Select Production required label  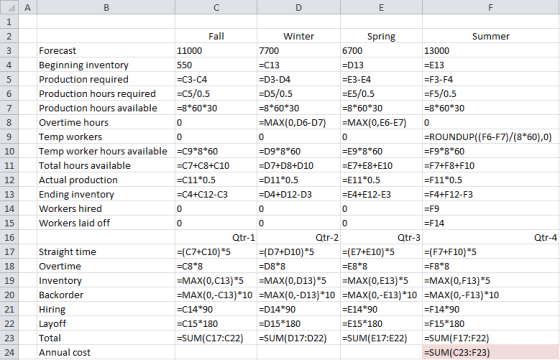click(106, 79)
